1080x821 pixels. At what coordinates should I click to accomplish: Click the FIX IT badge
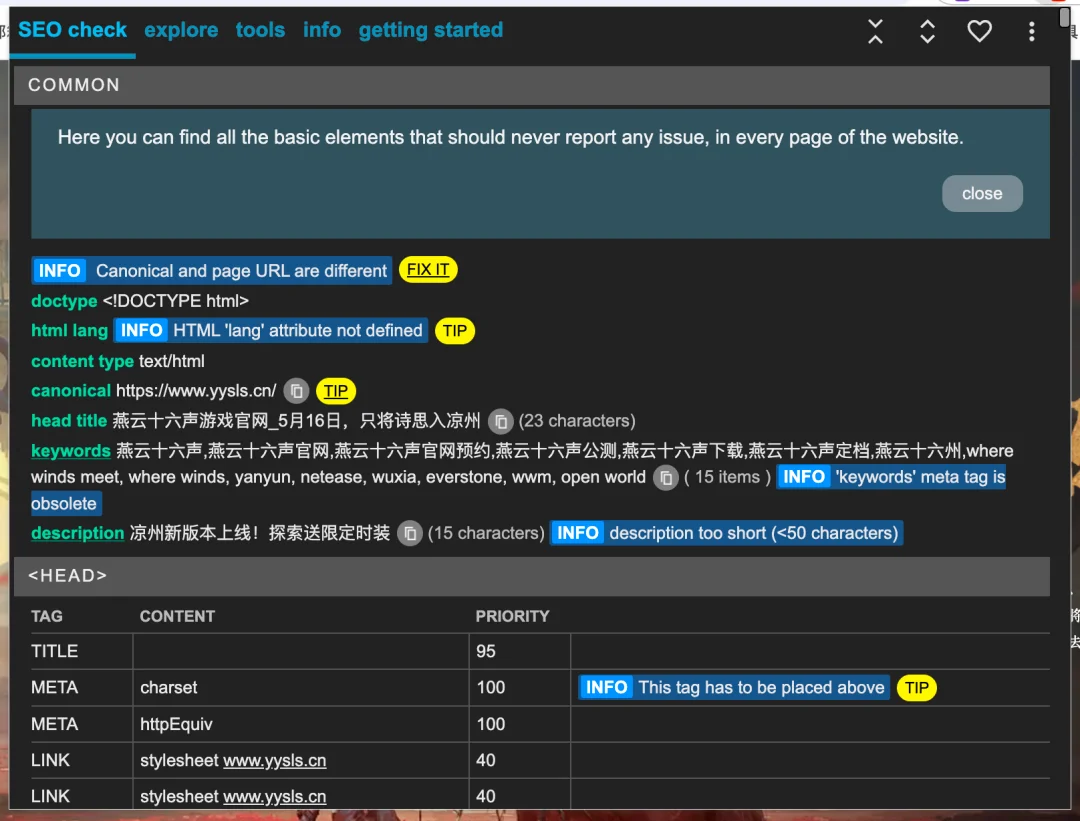point(428,270)
